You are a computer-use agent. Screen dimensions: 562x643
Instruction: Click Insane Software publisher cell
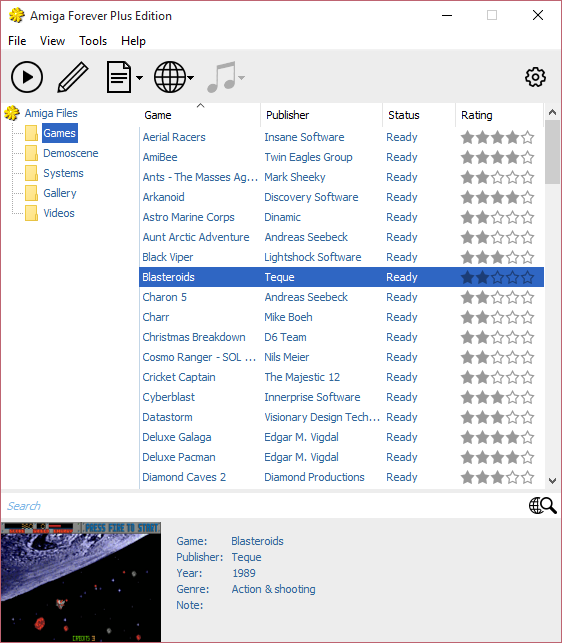point(304,137)
